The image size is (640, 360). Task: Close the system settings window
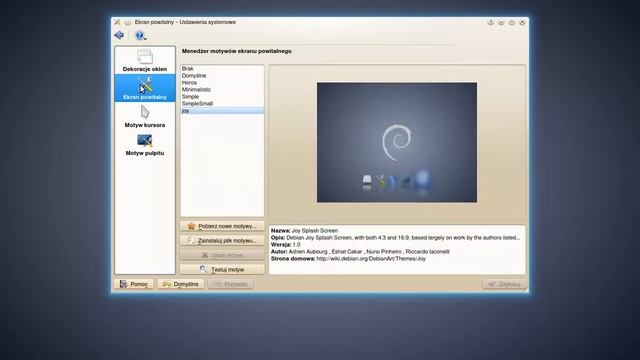(x=522, y=22)
